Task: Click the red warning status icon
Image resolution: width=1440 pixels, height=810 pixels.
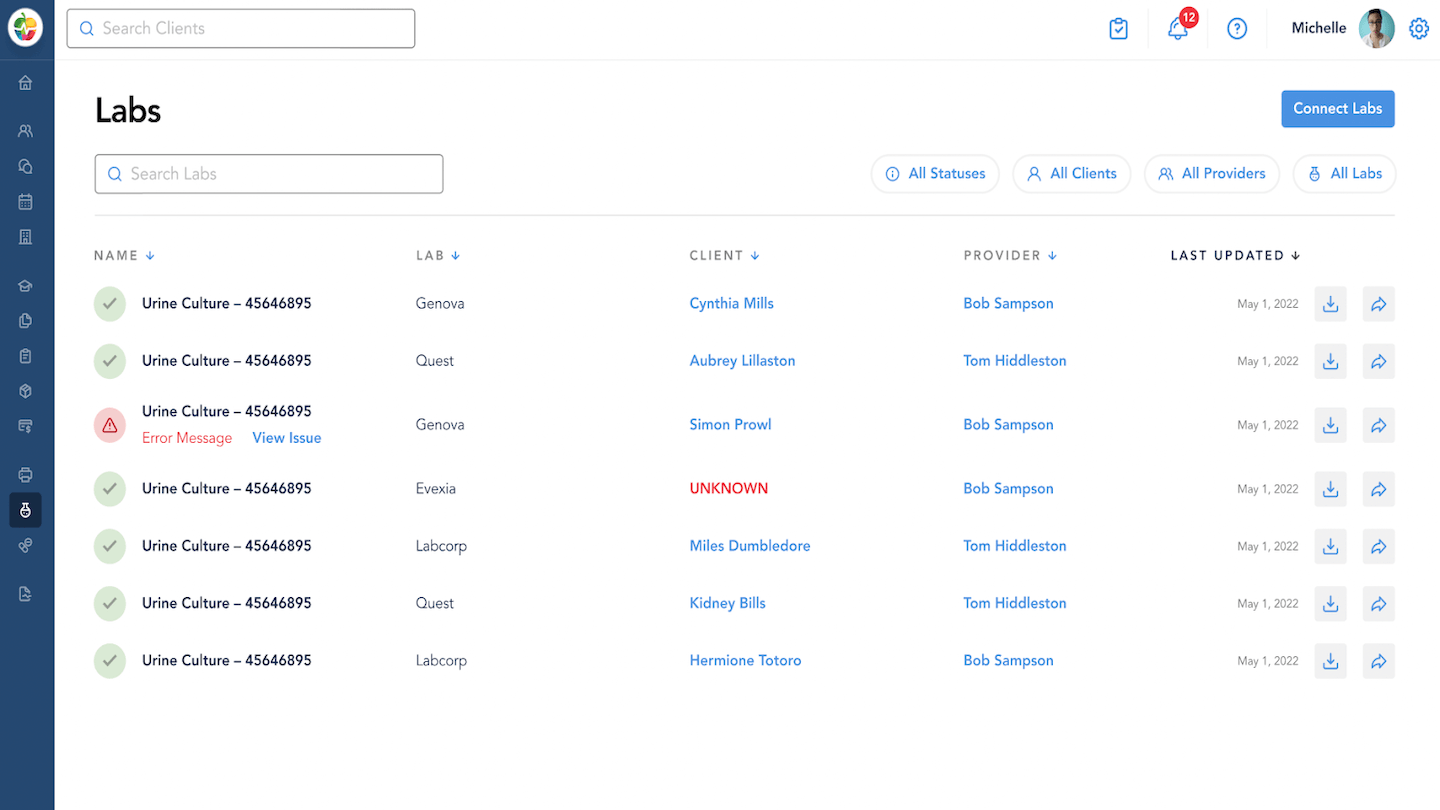Action: [110, 425]
